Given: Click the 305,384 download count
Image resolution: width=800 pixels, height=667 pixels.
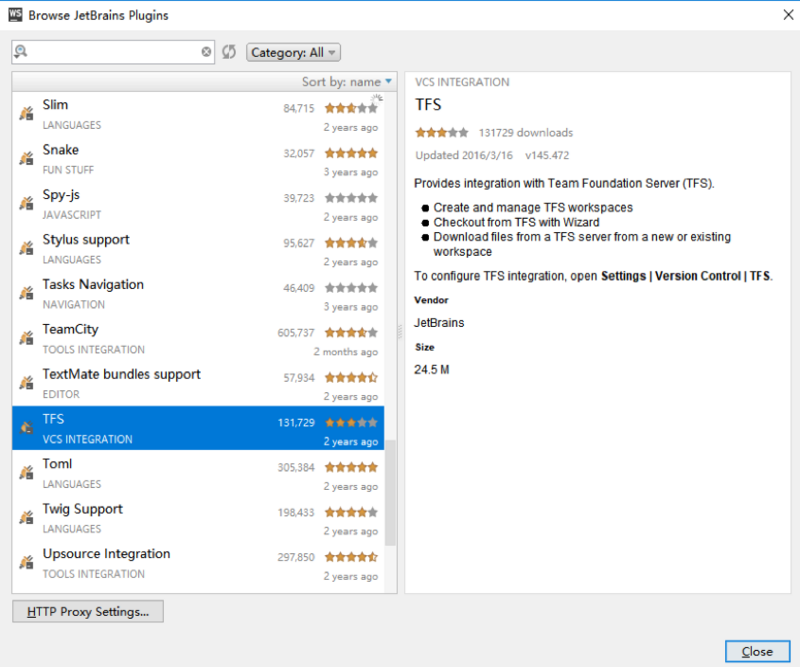Looking at the screenshot, I should (296, 468).
